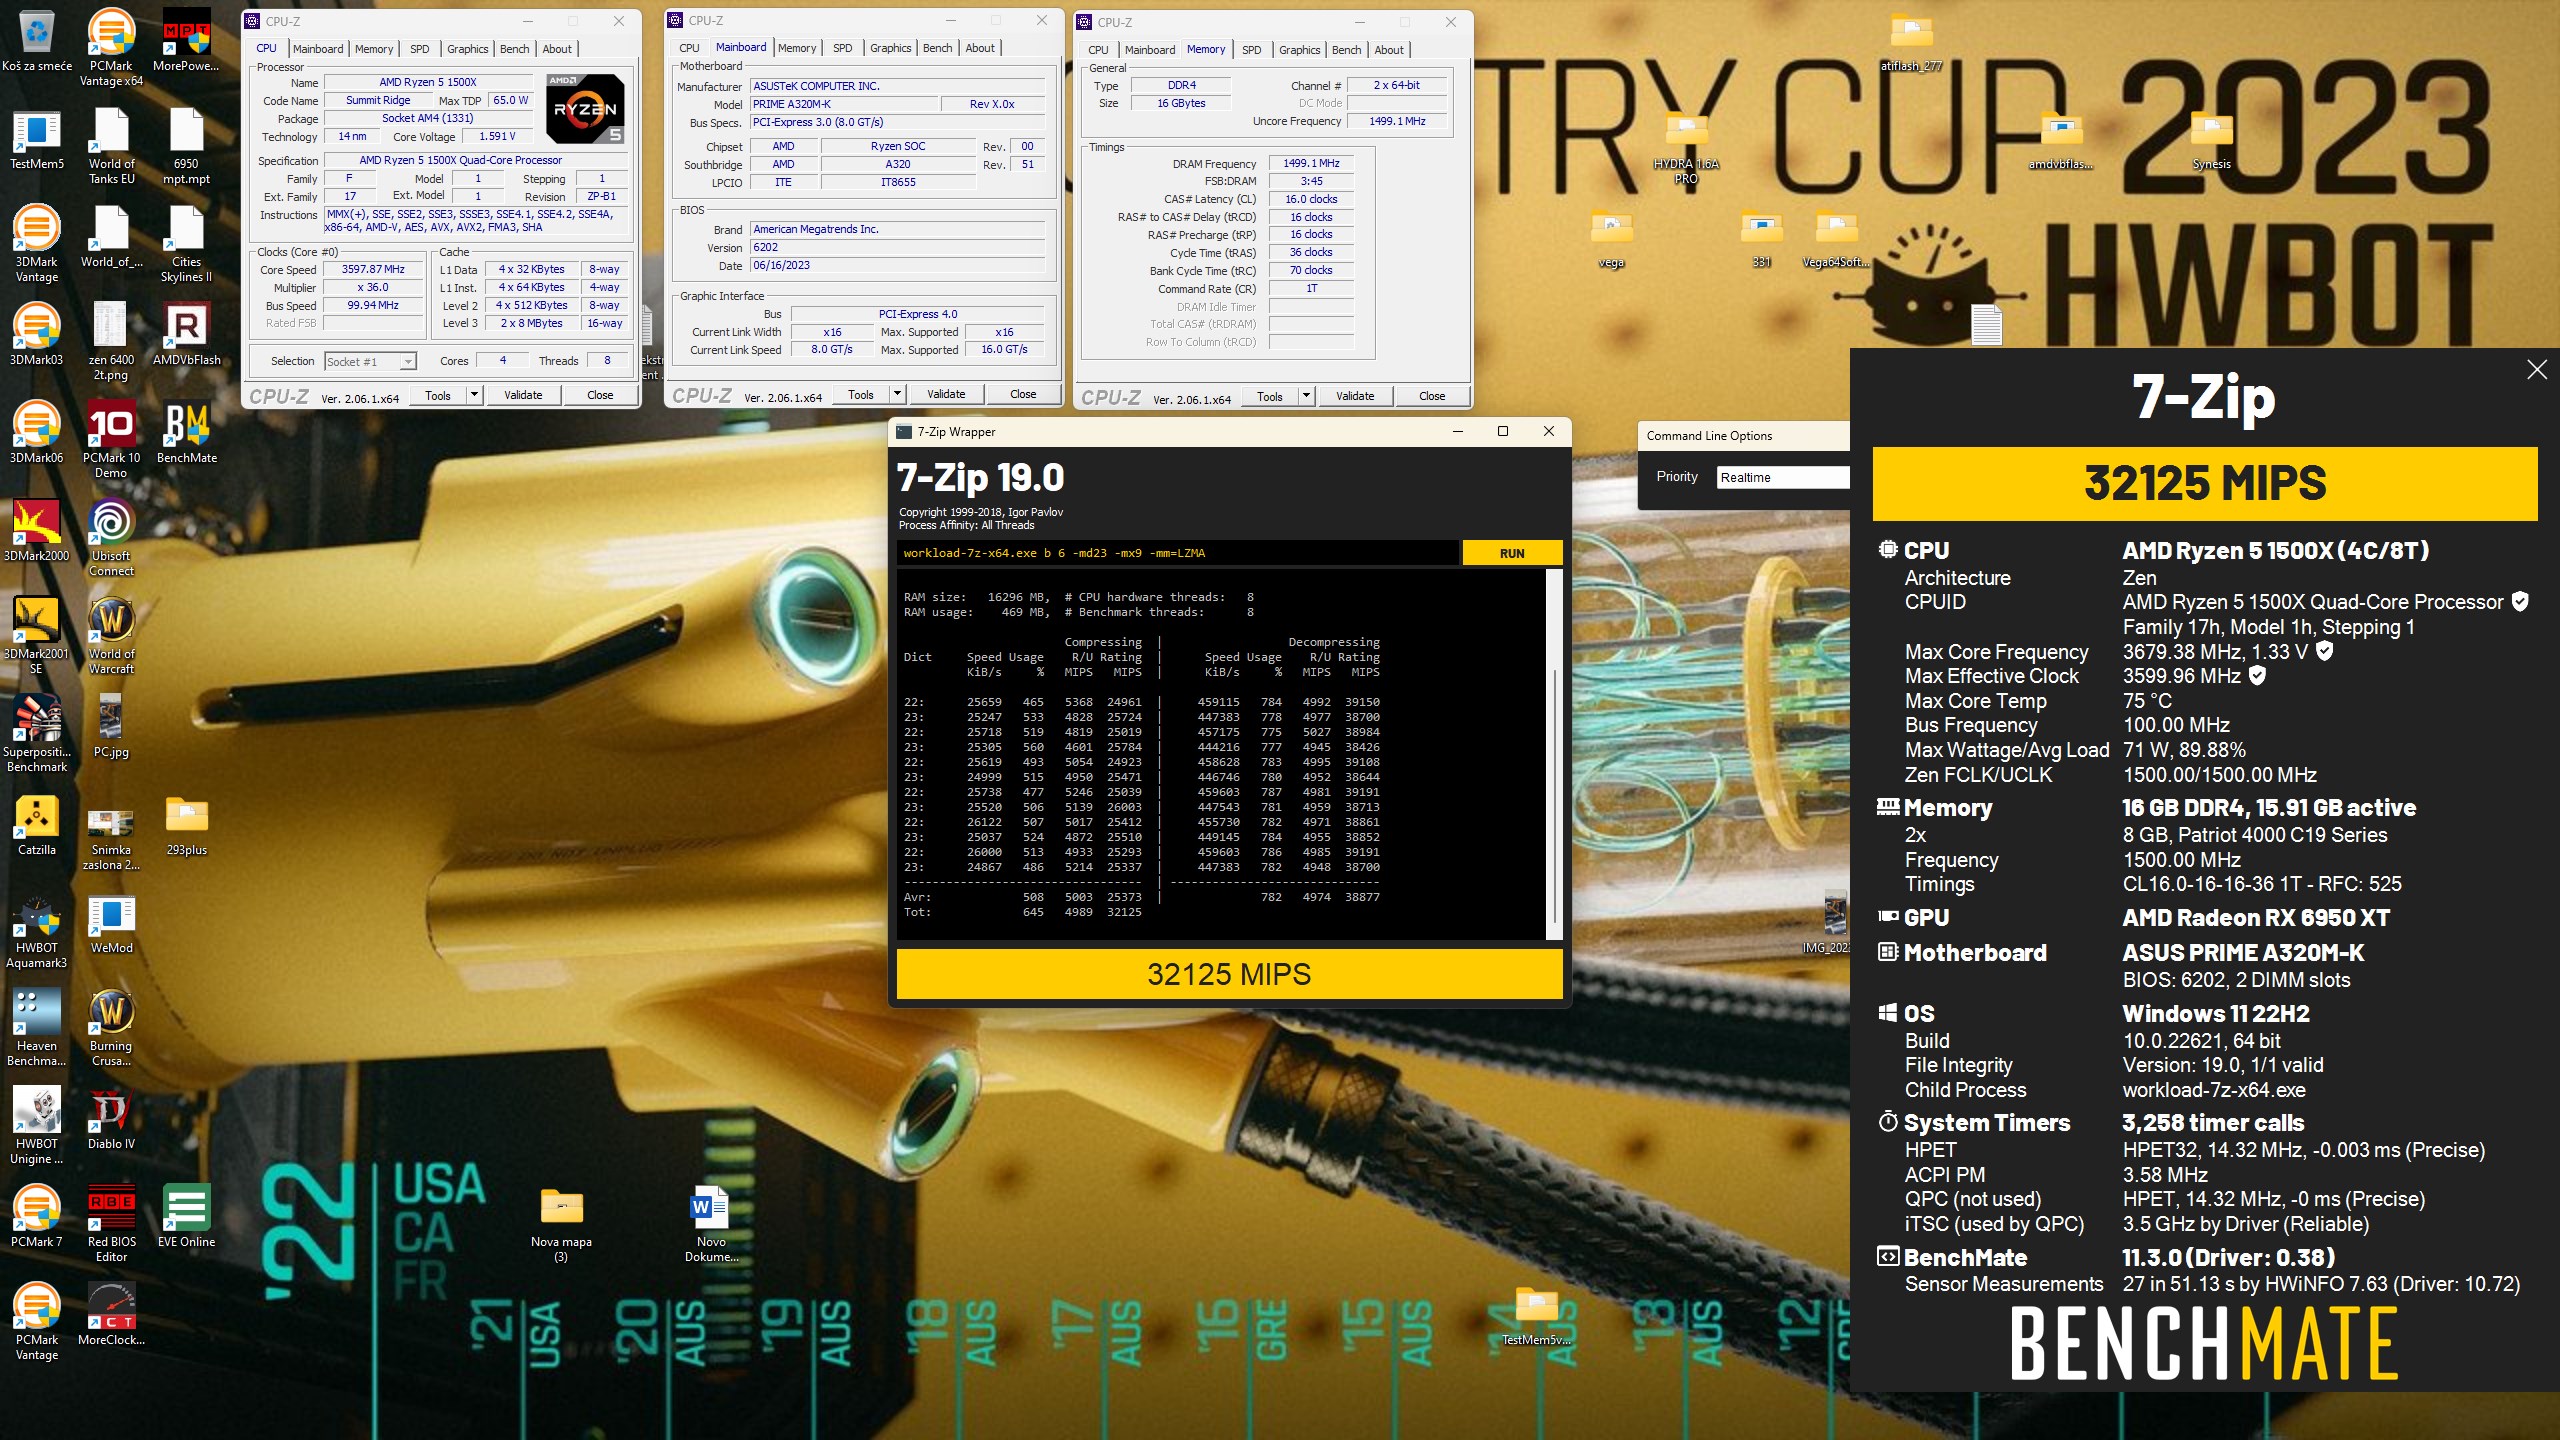Viewport: 2560px width, 1440px height.
Task: Open Ubisoft Connect desktop icon
Action: [111, 538]
